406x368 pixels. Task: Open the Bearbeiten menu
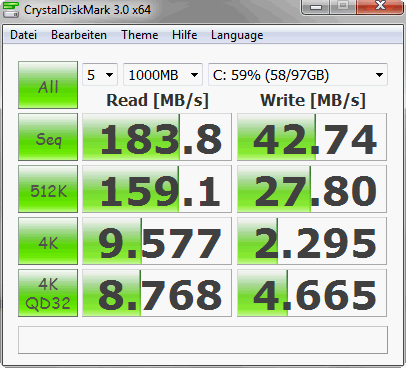[79, 35]
